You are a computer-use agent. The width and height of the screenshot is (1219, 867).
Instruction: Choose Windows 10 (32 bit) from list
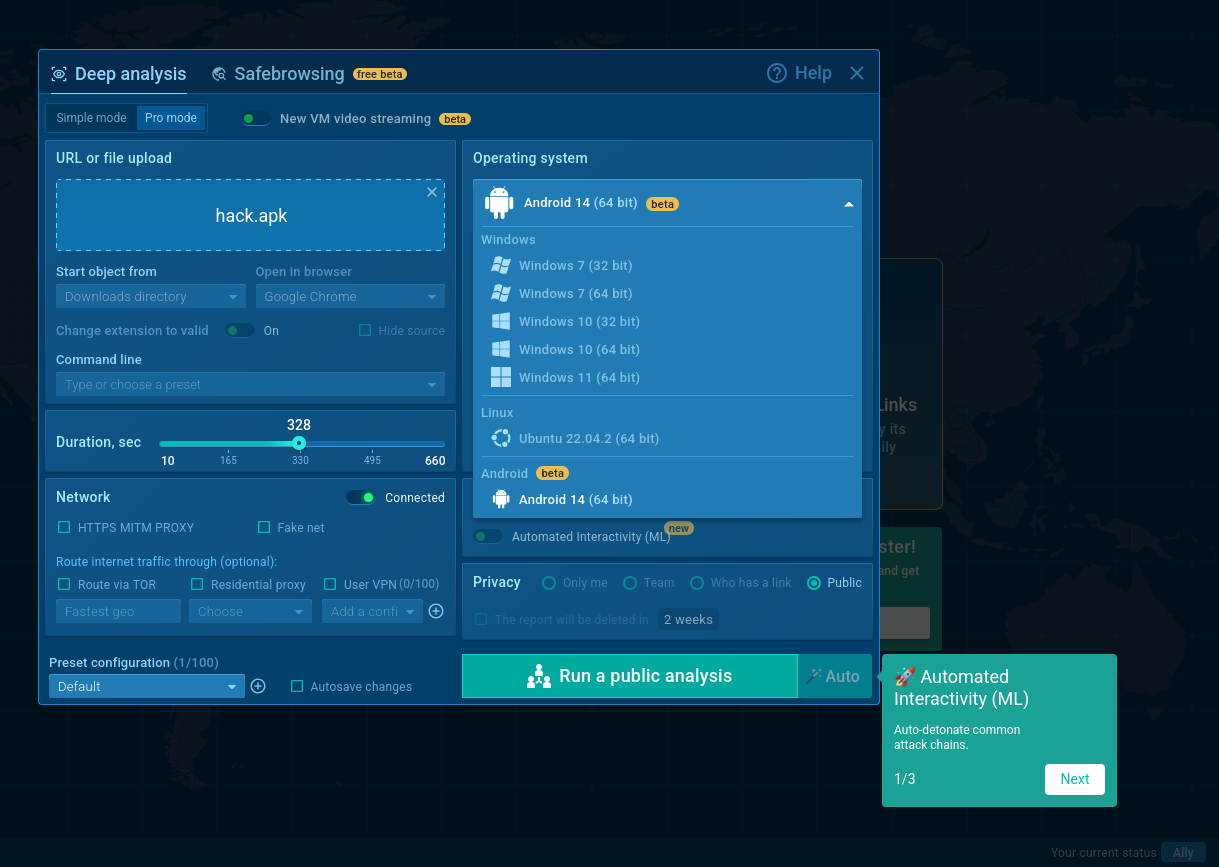click(x=667, y=321)
